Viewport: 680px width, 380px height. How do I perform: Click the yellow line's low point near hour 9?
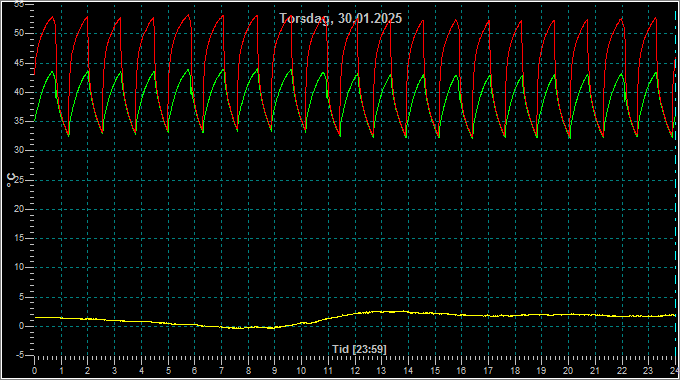[272, 328]
